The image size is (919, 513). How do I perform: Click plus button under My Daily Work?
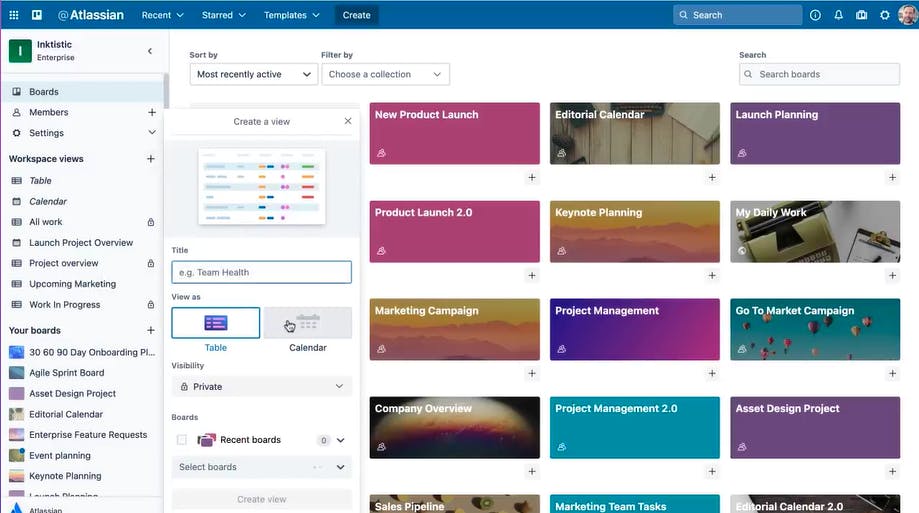click(892, 275)
